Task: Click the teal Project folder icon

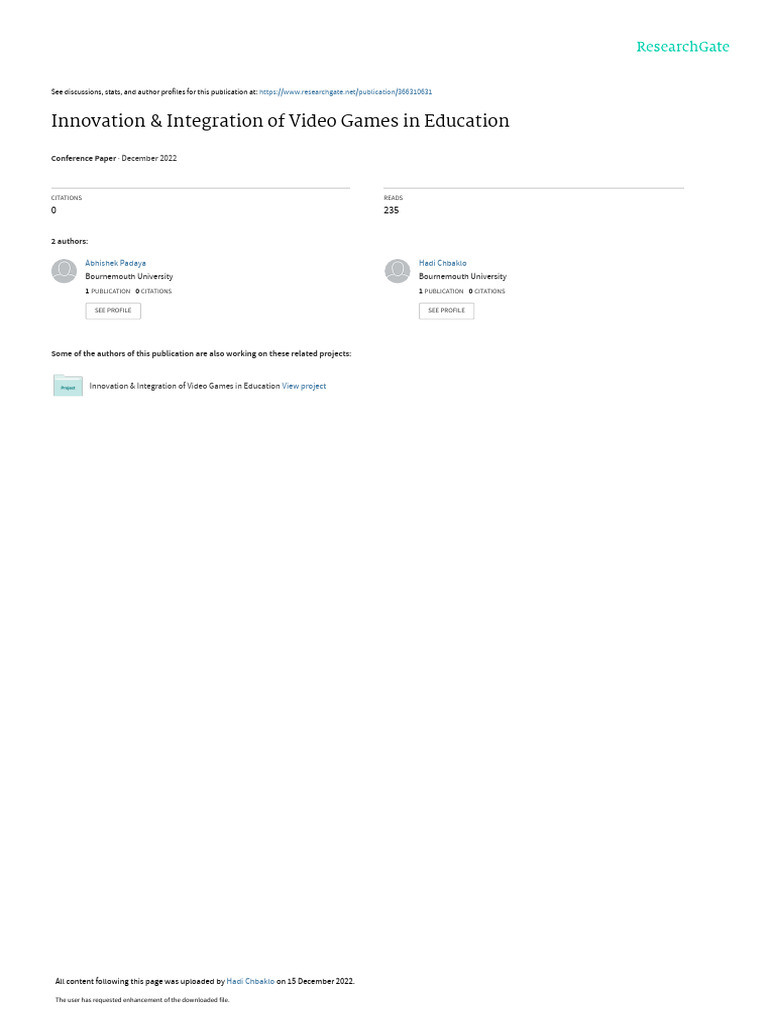Action: coord(68,385)
